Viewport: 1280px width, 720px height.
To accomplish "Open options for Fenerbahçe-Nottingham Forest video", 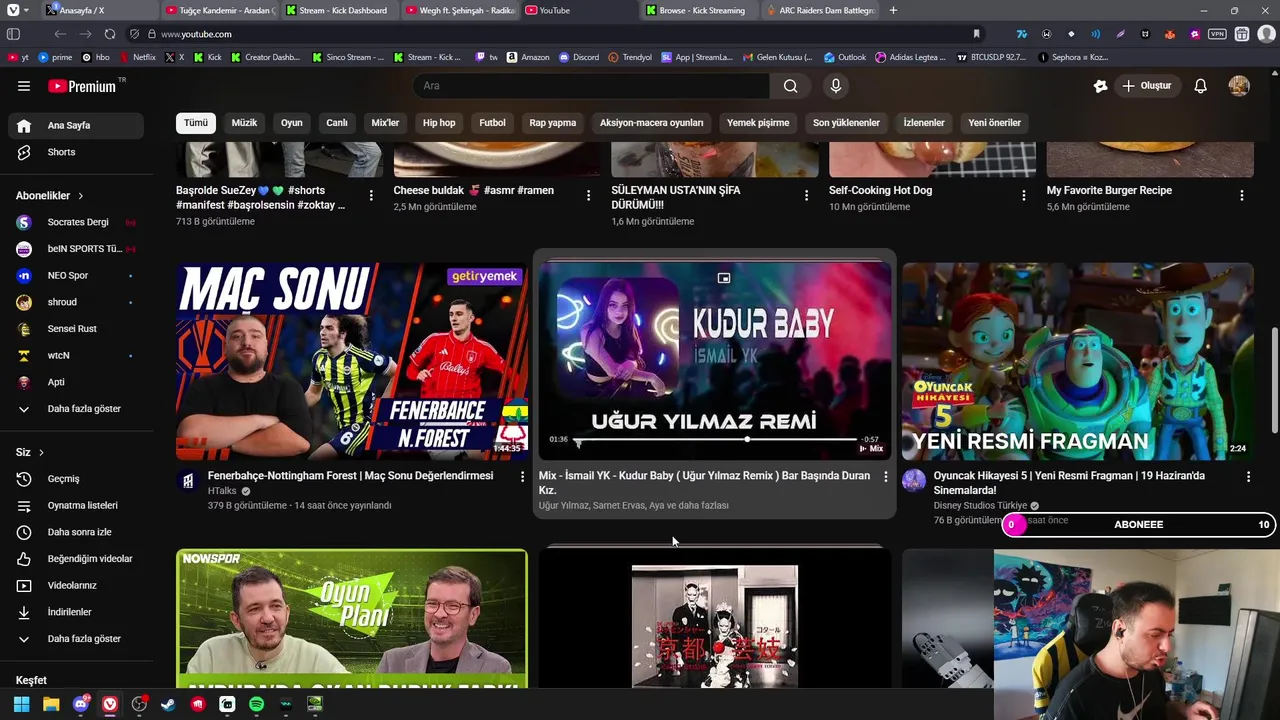I will coord(522,477).
